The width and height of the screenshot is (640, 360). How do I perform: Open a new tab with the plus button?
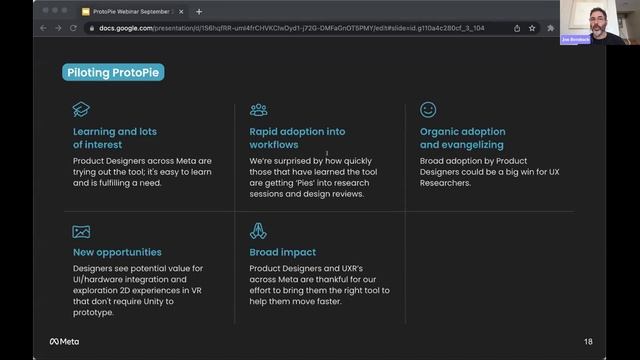click(199, 12)
